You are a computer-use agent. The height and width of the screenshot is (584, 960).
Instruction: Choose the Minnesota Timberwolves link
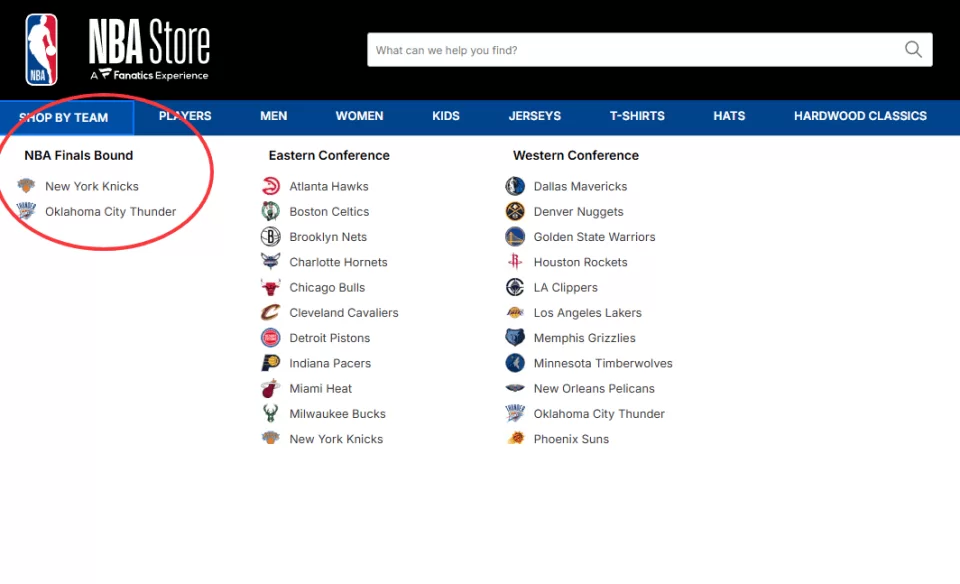point(603,364)
